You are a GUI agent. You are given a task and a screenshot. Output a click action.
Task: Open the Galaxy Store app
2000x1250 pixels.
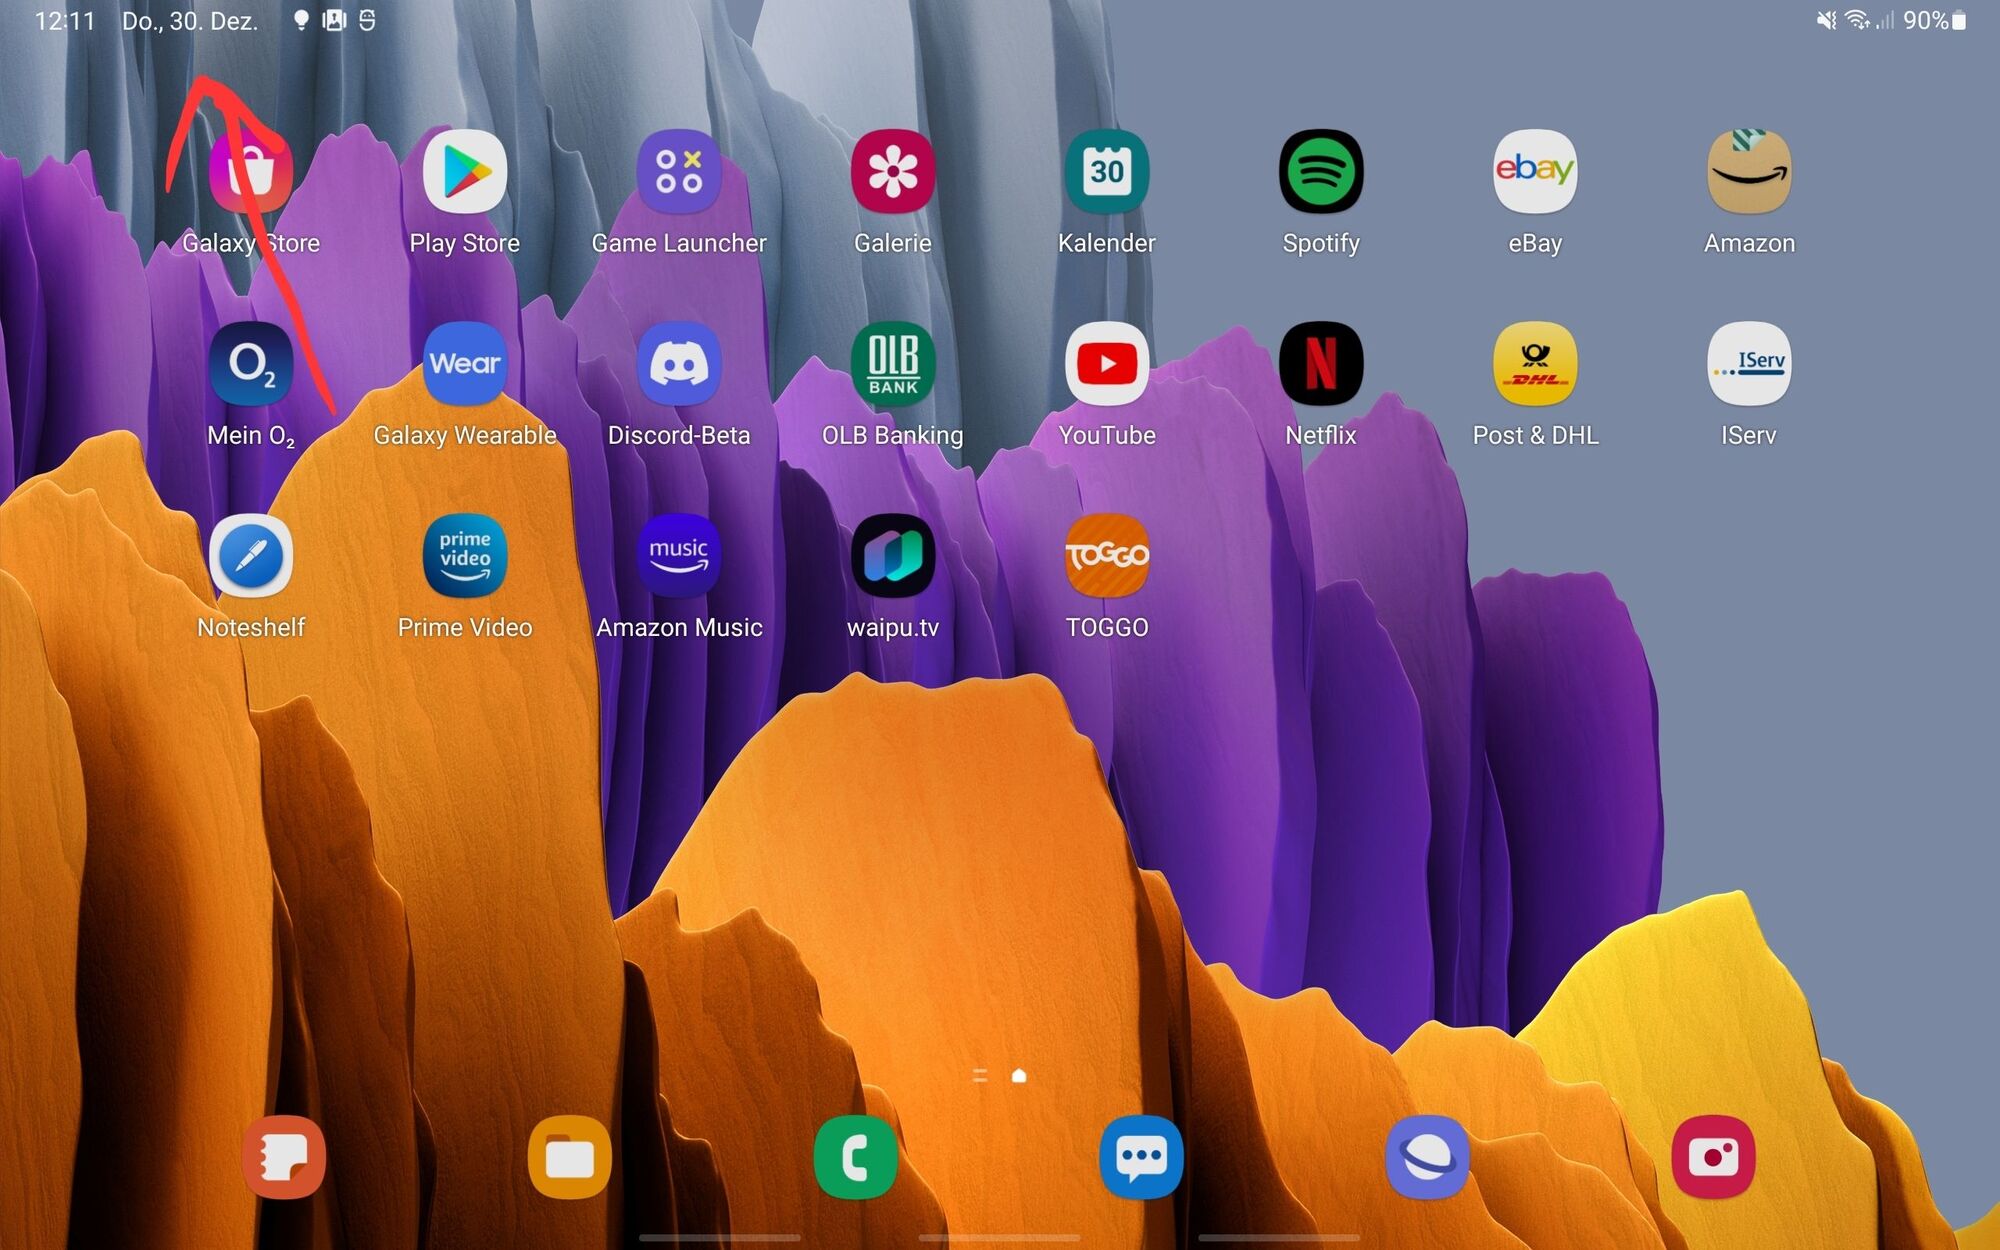(x=250, y=172)
